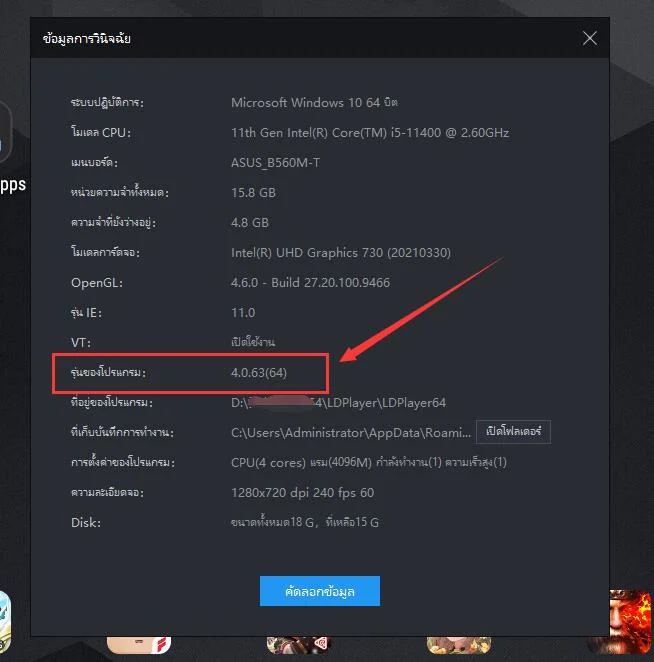Select settings value 'CPU(4 cores)'

pos(268,463)
